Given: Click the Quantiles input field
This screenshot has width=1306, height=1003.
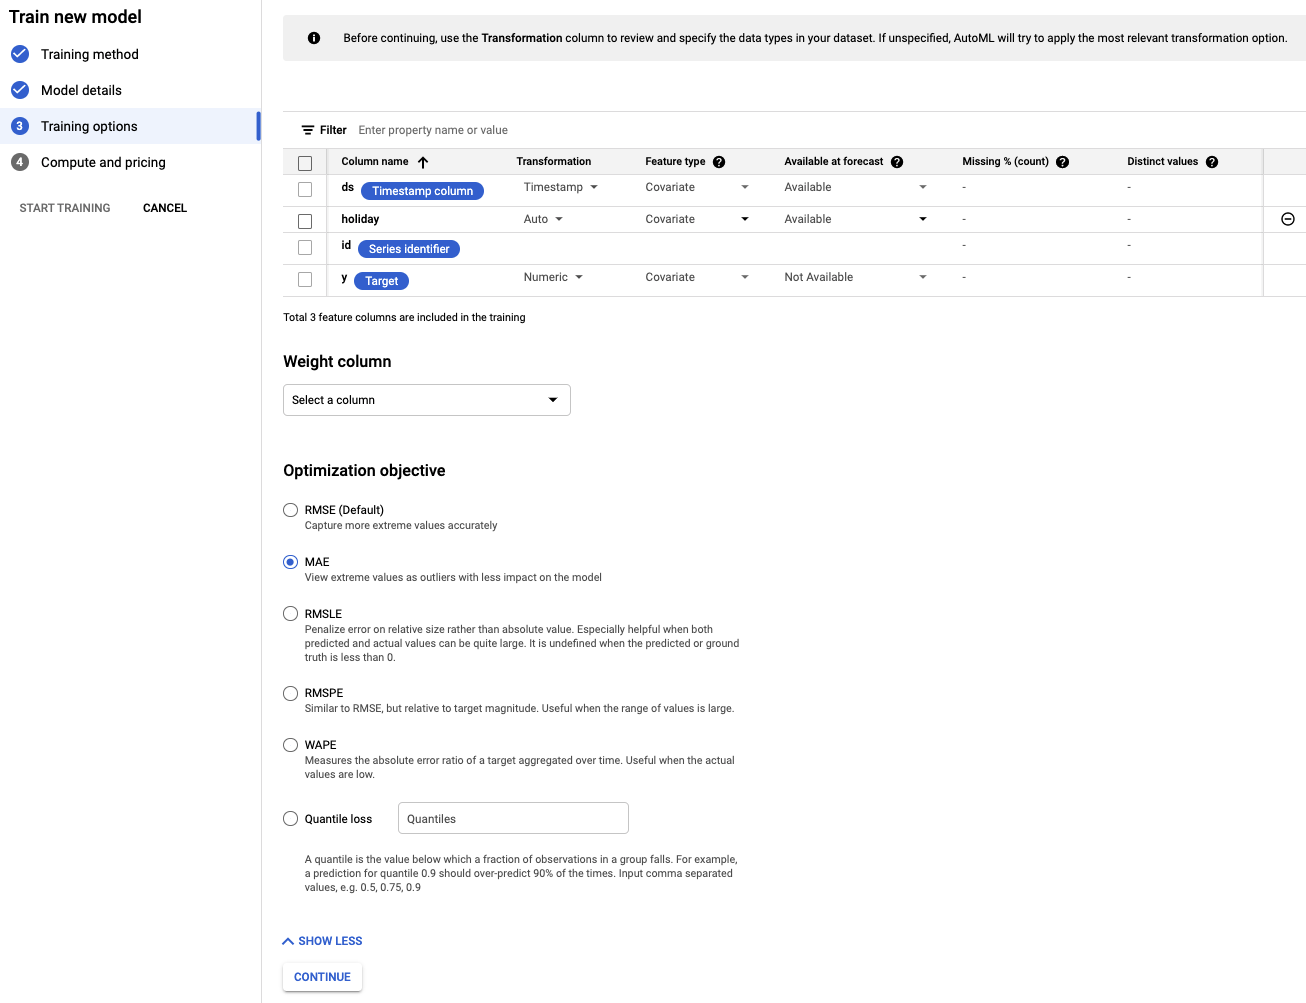Looking at the screenshot, I should (x=513, y=818).
